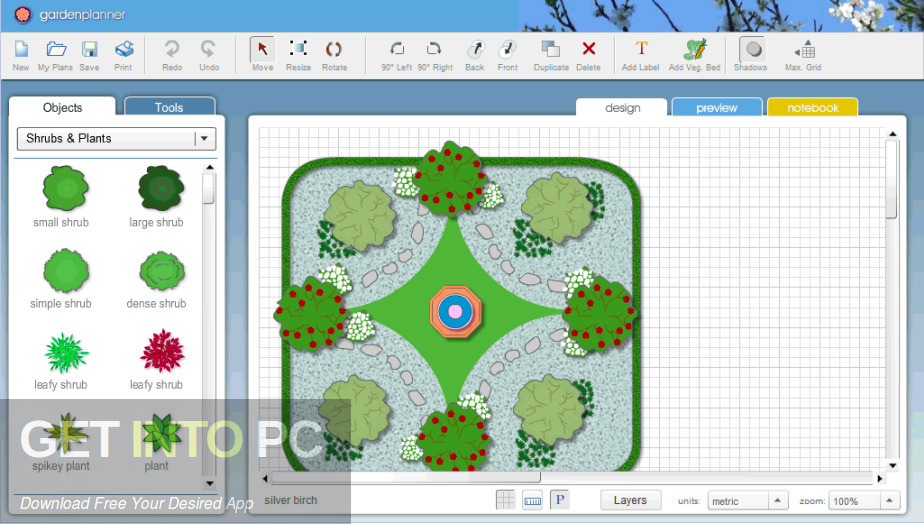Add Label to the design

click(x=641, y=48)
